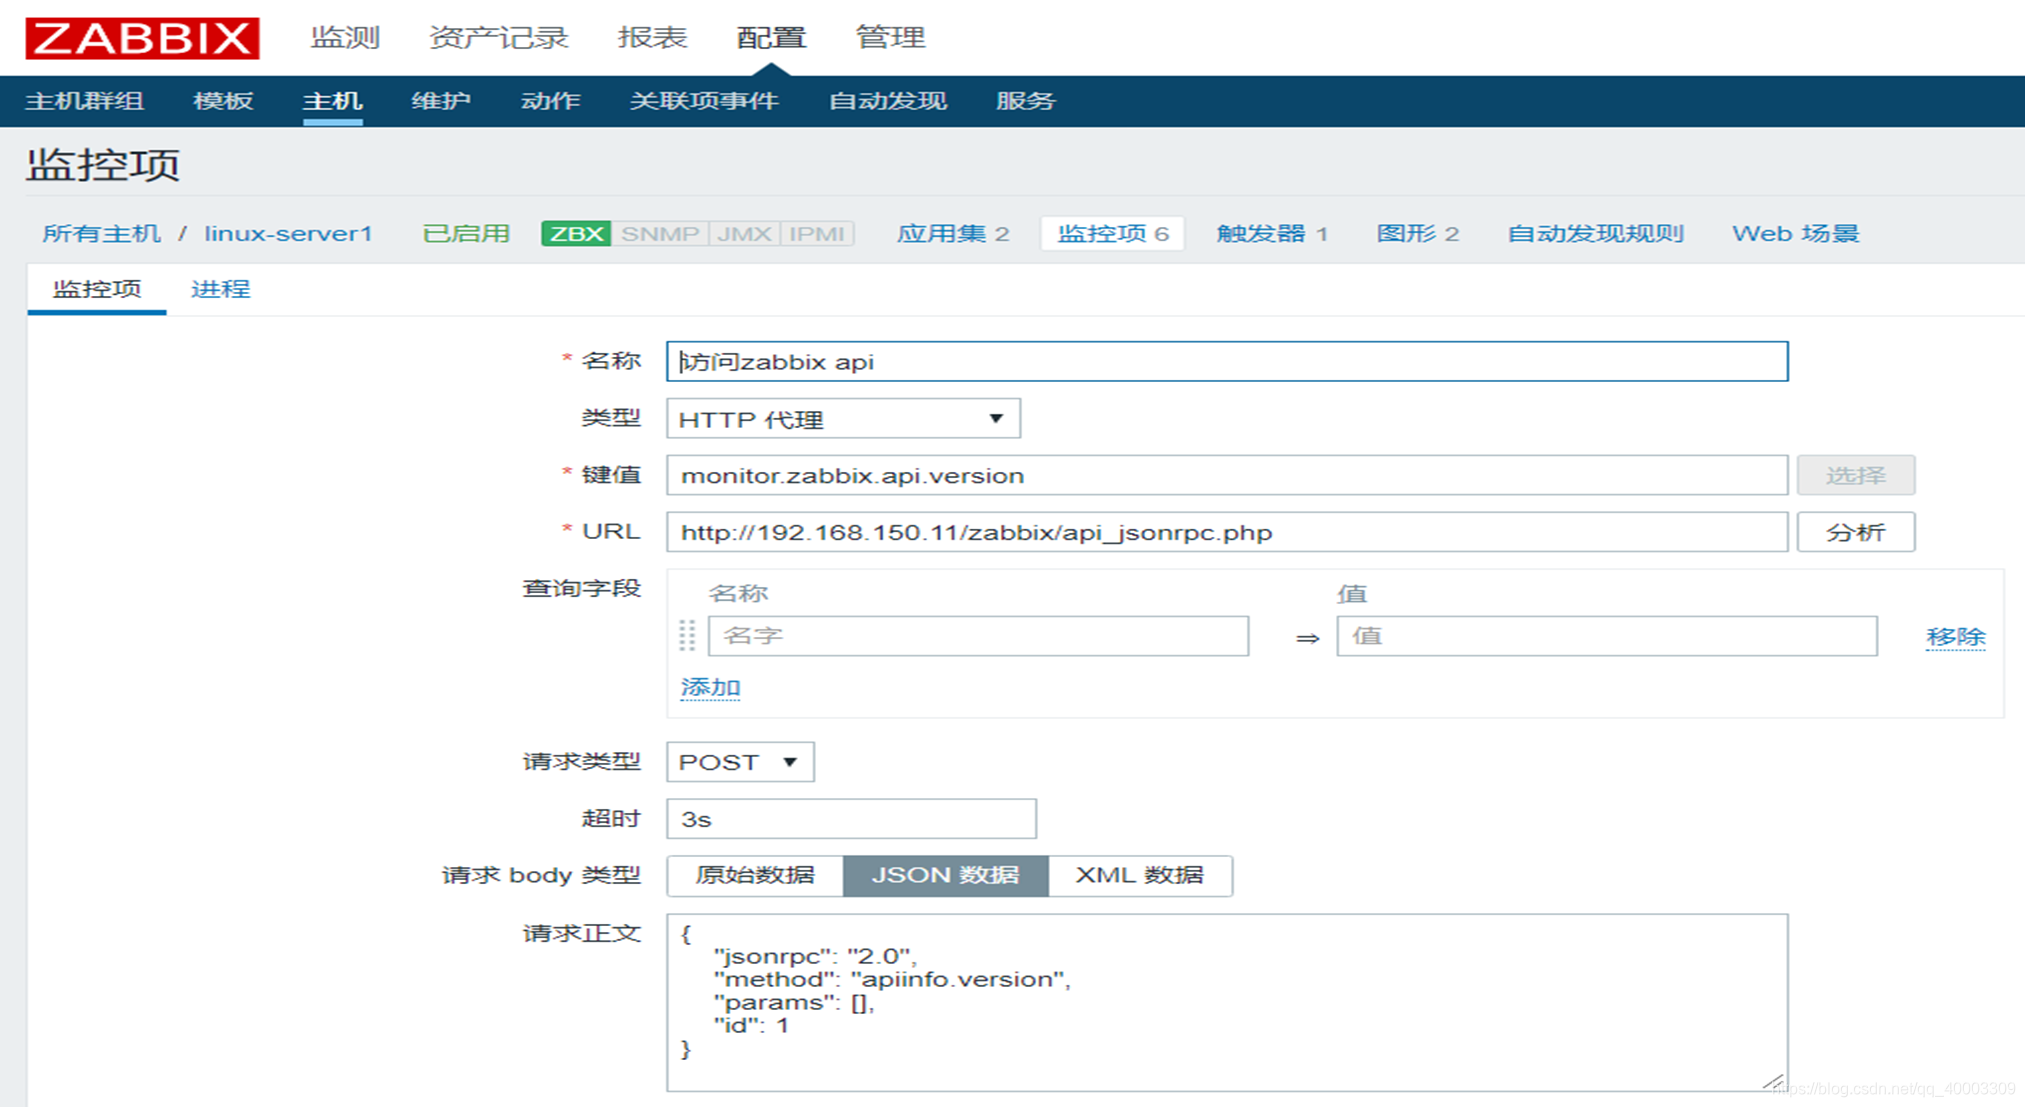Image resolution: width=2025 pixels, height=1107 pixels.
Task: Click the IPMI availability badge
Action: click(817, 234)
